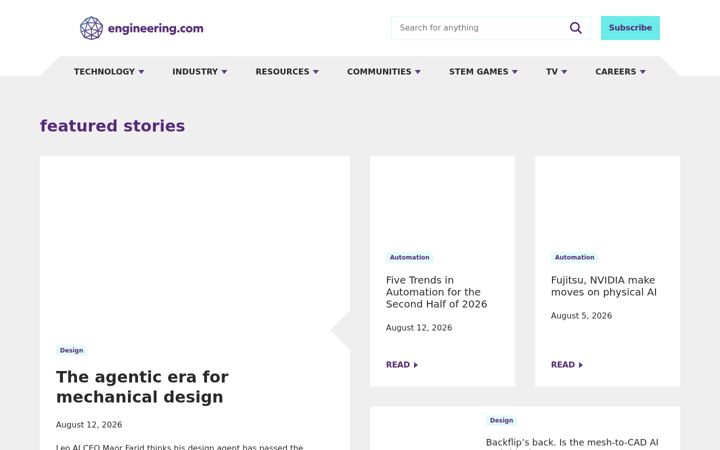
Task: Open the TV menu item
Action: click(x=552, y=72)
